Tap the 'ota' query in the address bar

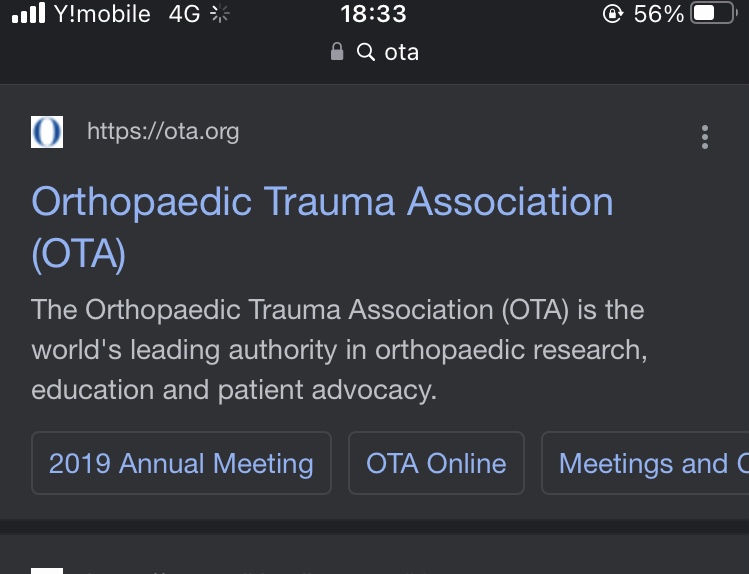tap(401, 52)
